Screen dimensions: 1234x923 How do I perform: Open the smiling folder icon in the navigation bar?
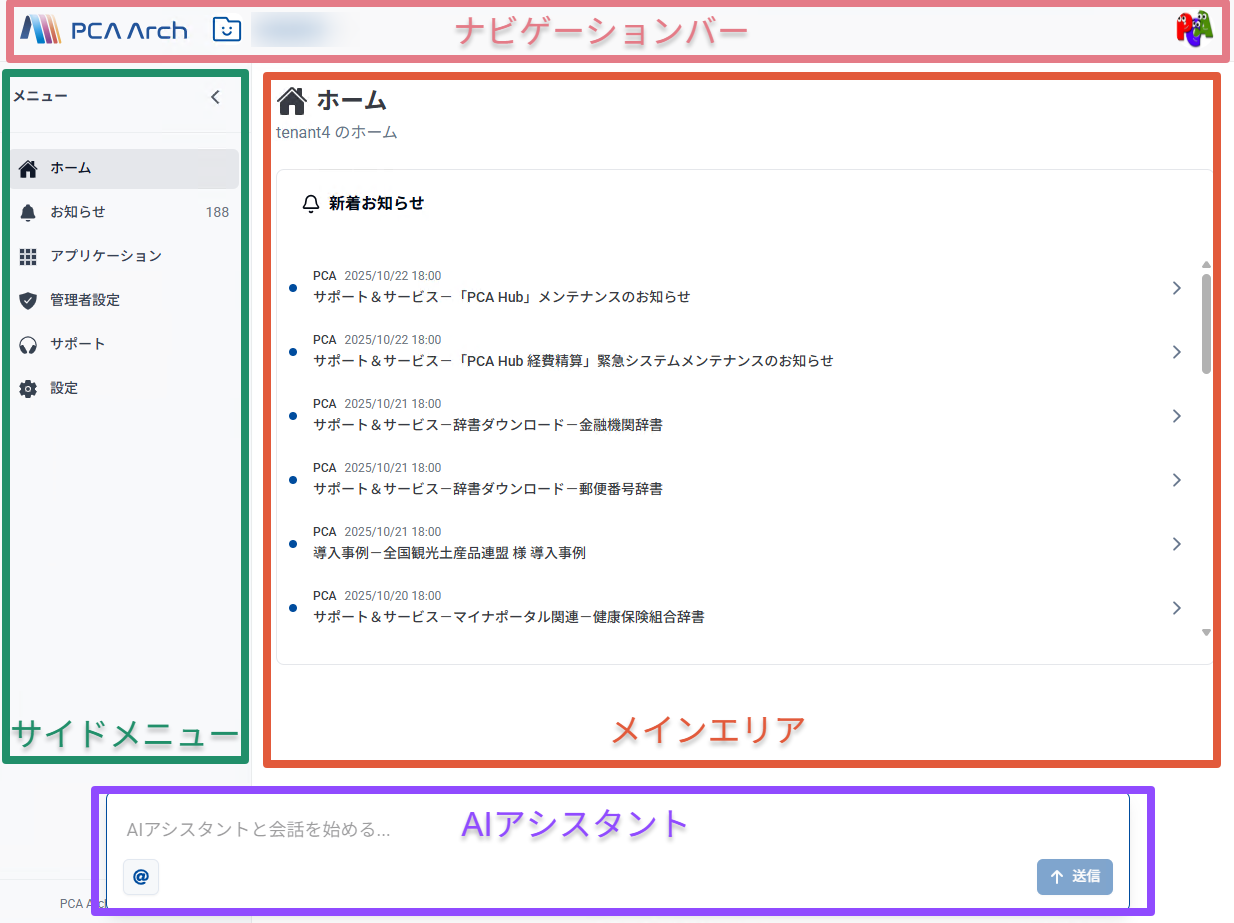coord(227,29)
